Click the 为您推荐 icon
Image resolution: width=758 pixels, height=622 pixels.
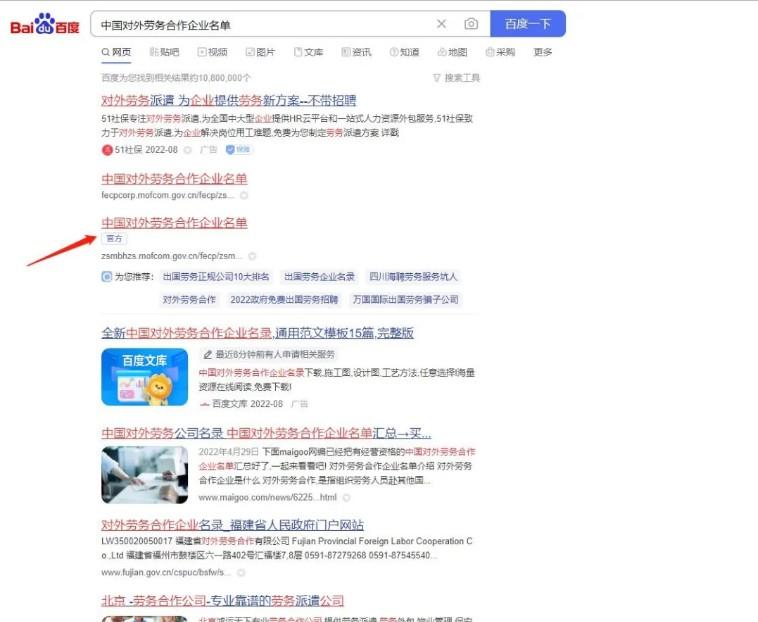coord(106,277)
